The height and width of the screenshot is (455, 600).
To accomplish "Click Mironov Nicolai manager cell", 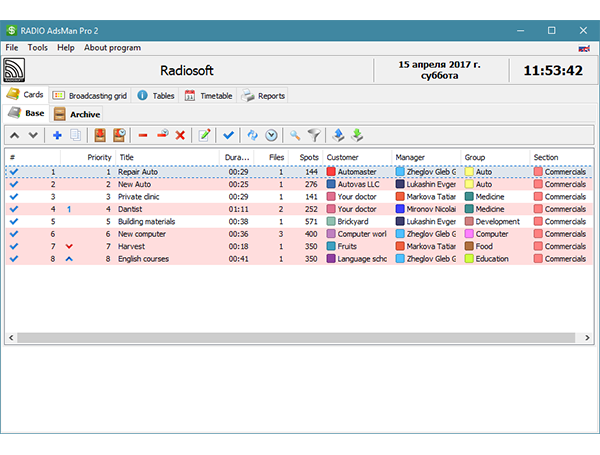I will [426, 209].
